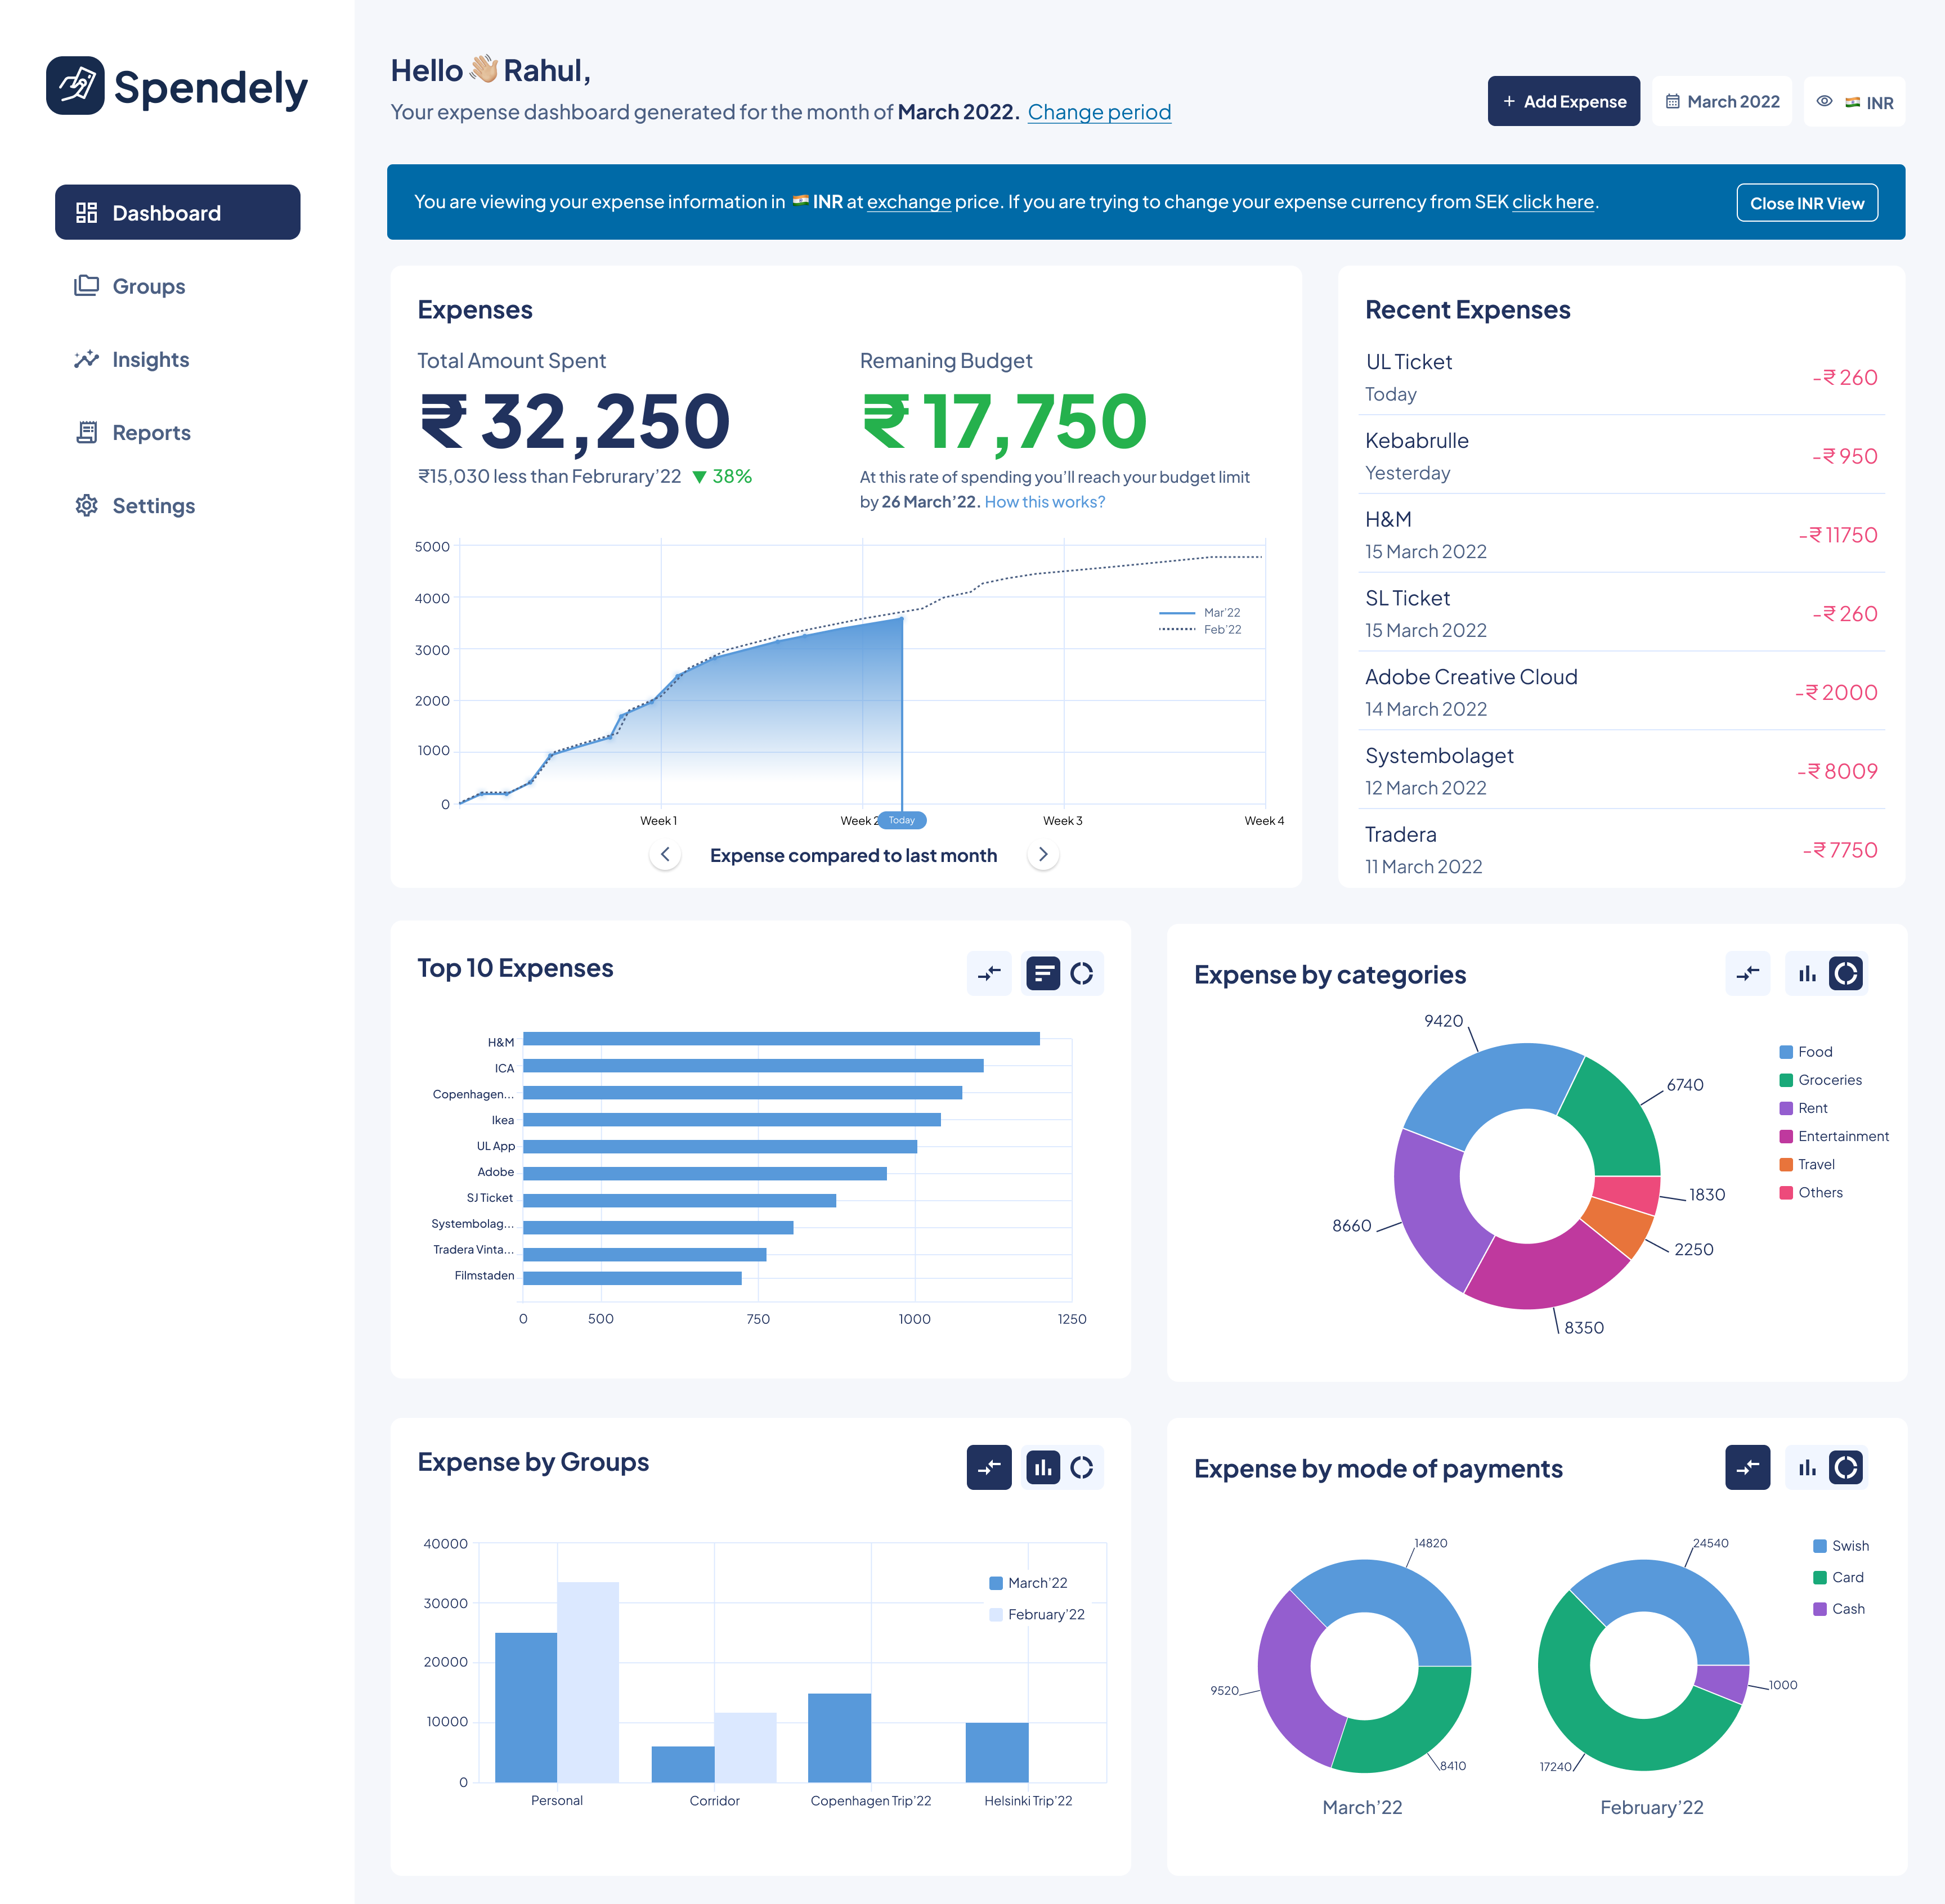Image resolution: width=1945 pixels, height=1904 pixels.
Task: Toggle compare icon in Expense by categories
Action: (1747, 973)
